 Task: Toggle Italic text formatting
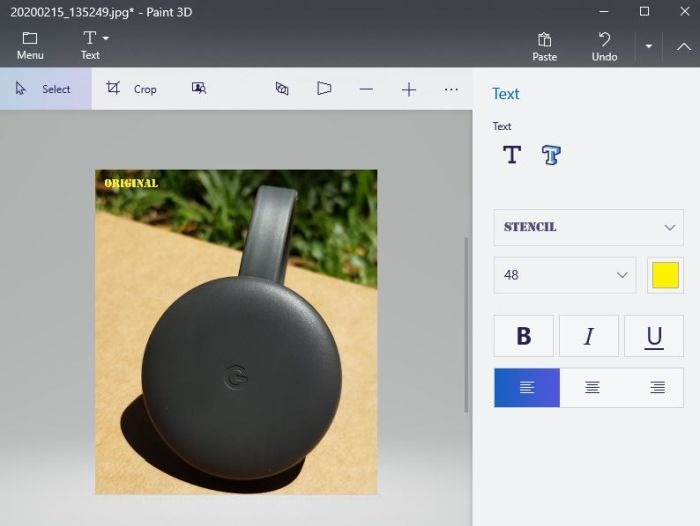pyautogui.click(x=588, y=336)
